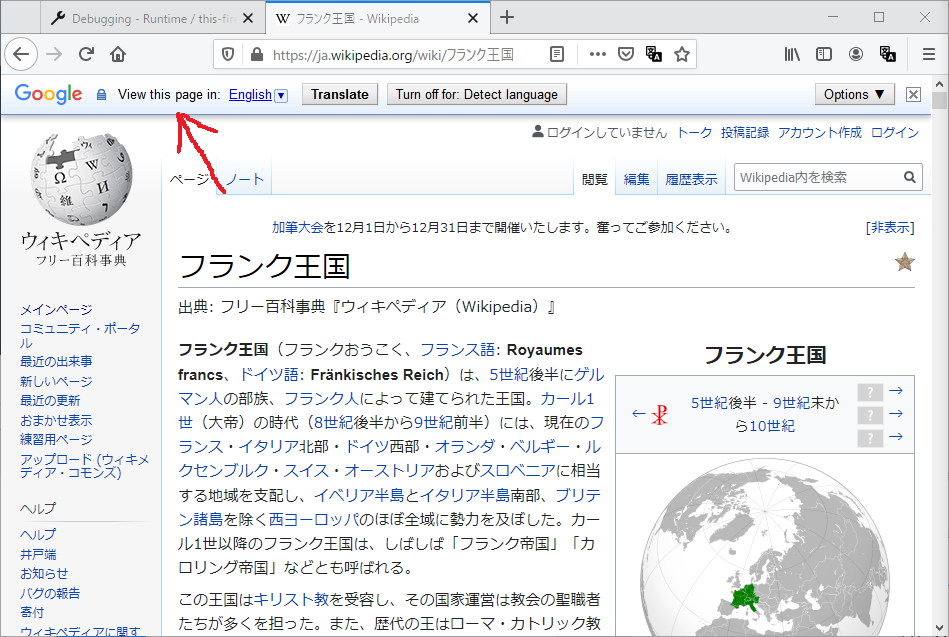Open the Firefox account icon

(856, 55)
